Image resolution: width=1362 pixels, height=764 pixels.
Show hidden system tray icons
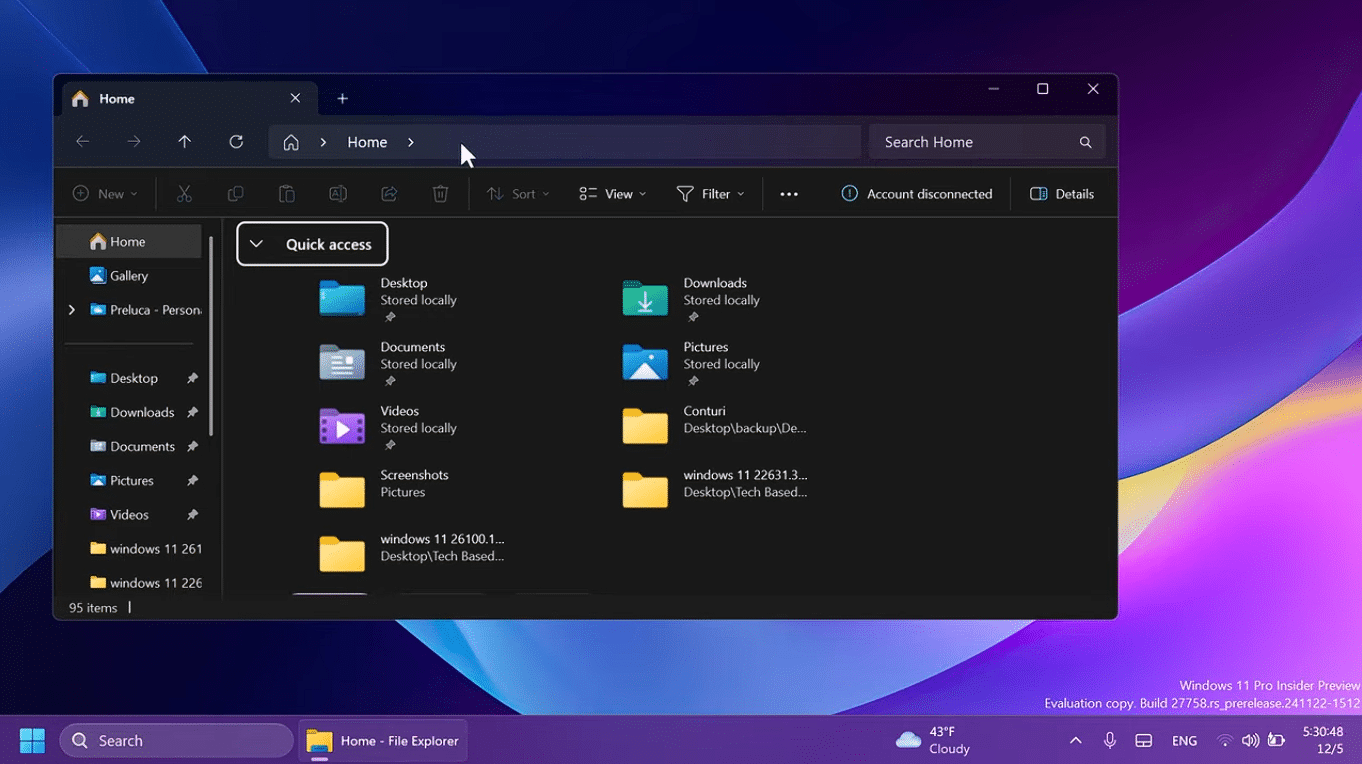coord(1075,741)
